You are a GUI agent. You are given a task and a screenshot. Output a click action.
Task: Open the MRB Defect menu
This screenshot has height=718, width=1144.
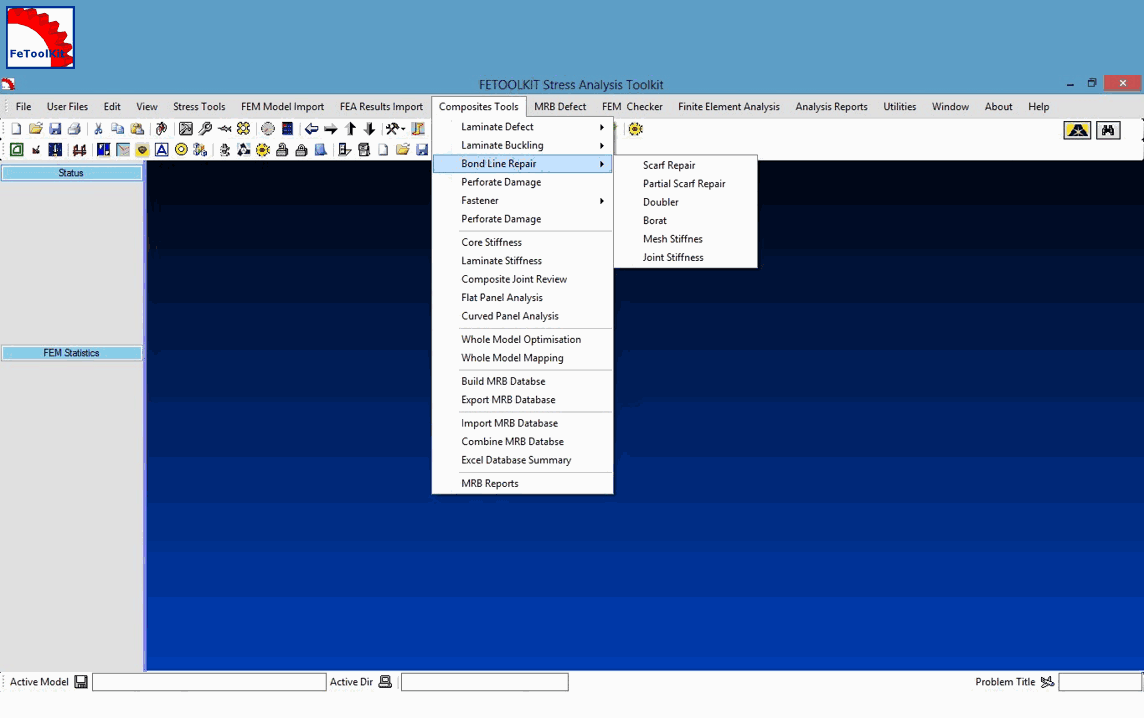[x=560, y=107]
